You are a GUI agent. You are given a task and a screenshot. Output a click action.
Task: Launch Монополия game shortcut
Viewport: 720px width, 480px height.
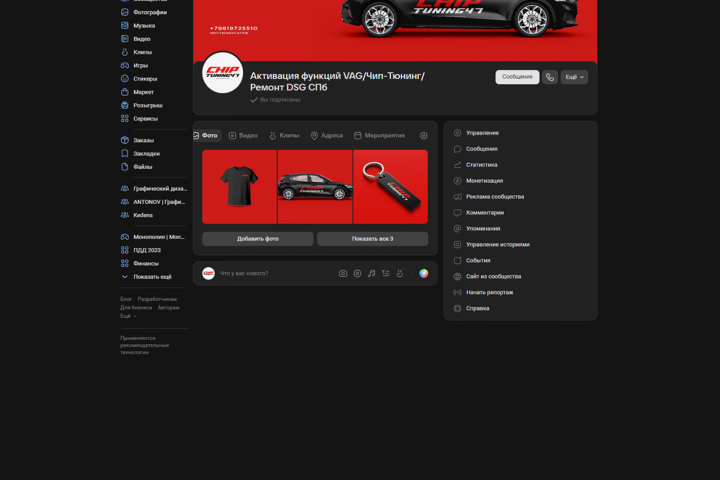(x=153, y=237)
